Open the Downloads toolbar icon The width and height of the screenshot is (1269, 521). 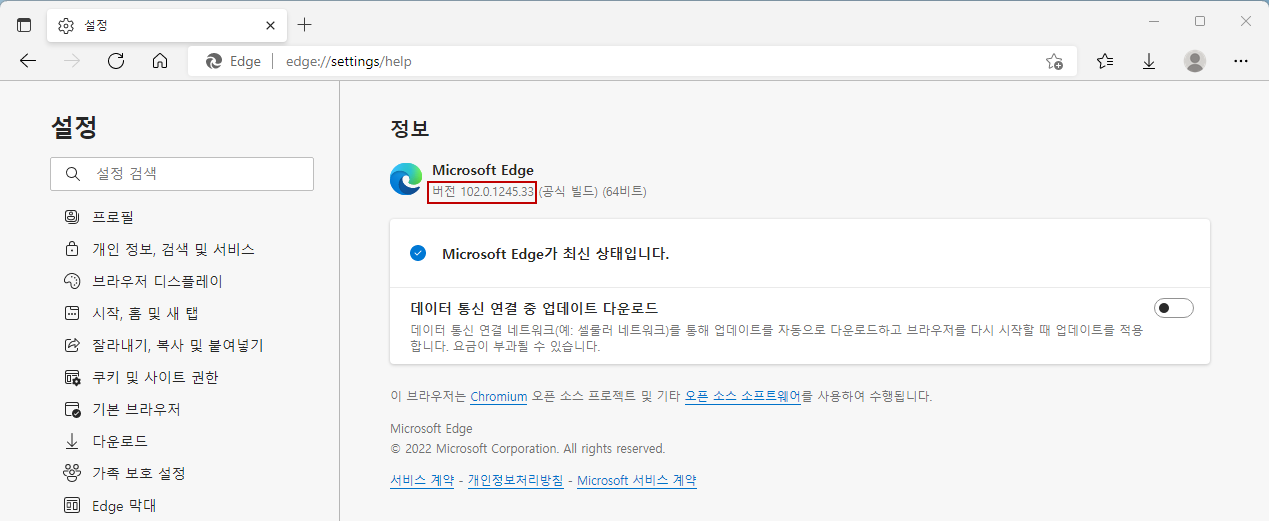1149,61
